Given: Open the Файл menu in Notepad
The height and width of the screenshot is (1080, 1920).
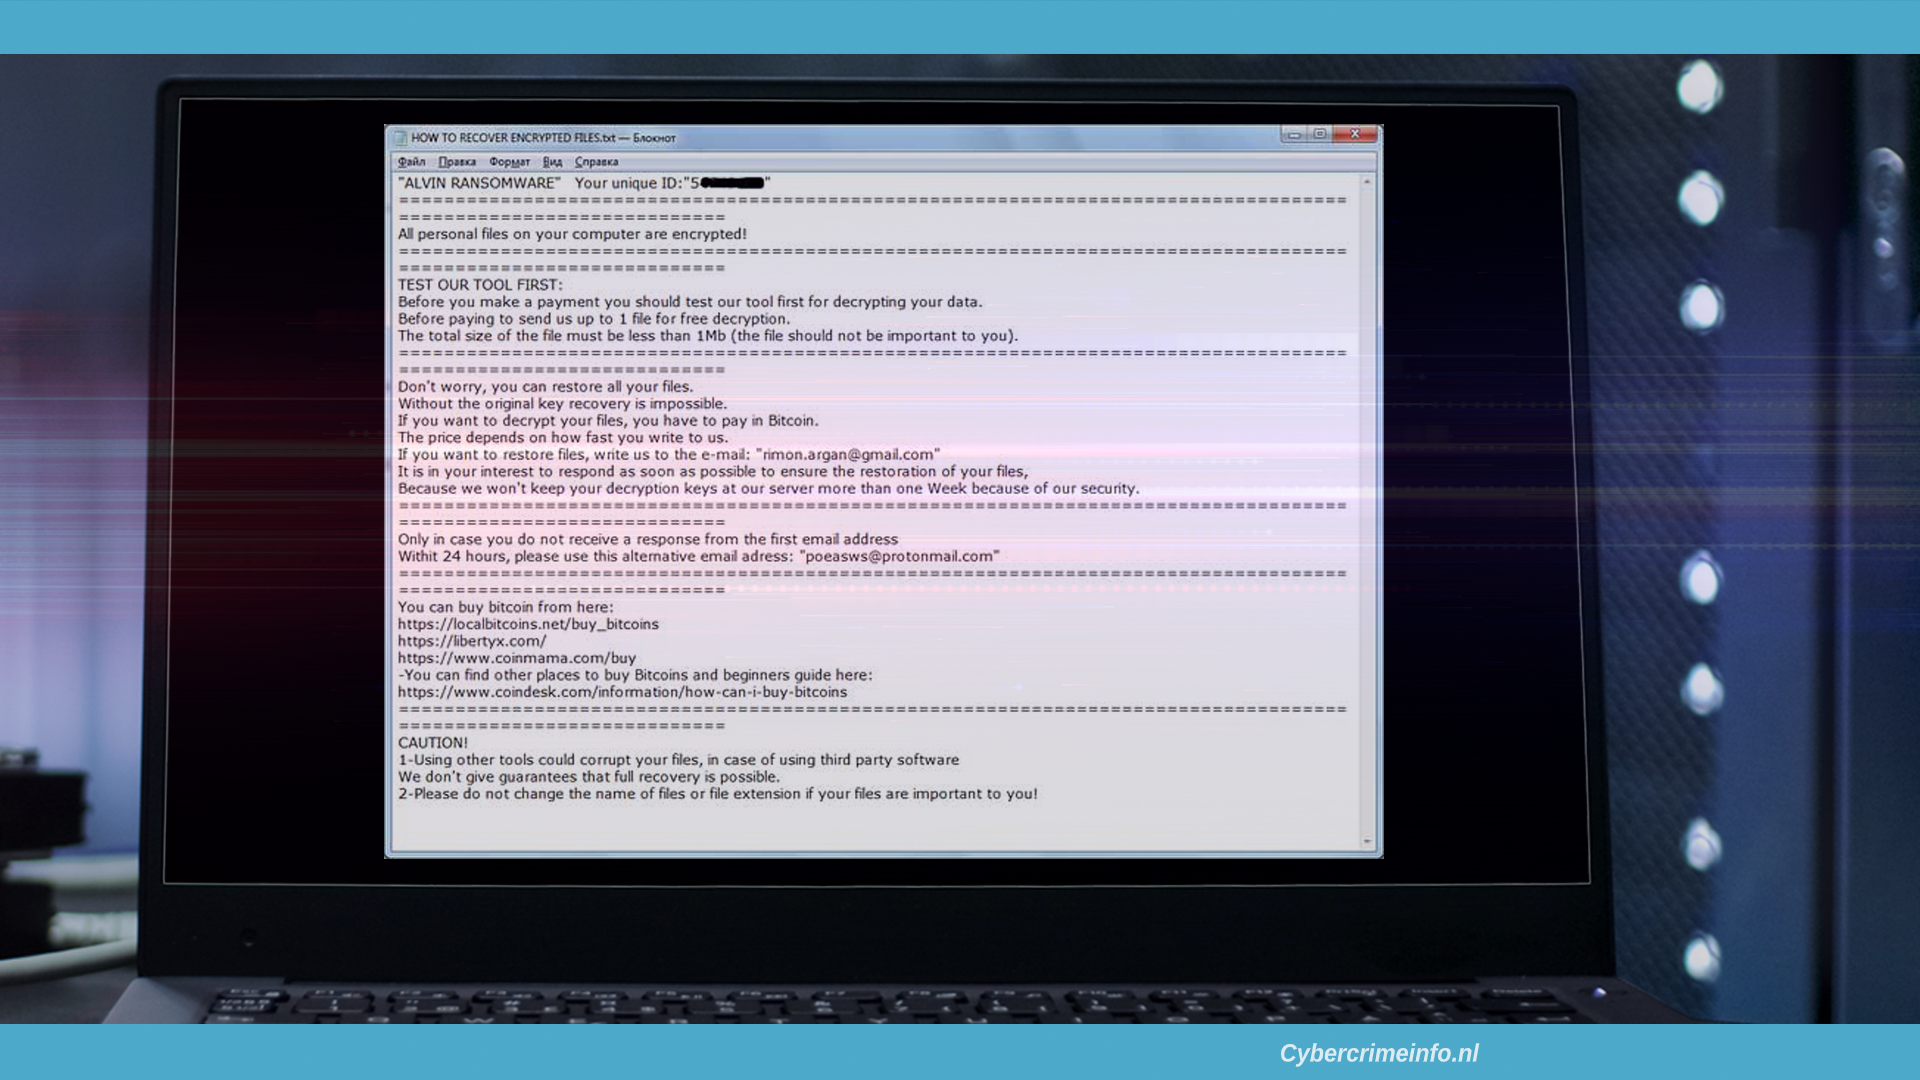Looking at the screenshot, I should click(411, 162).
